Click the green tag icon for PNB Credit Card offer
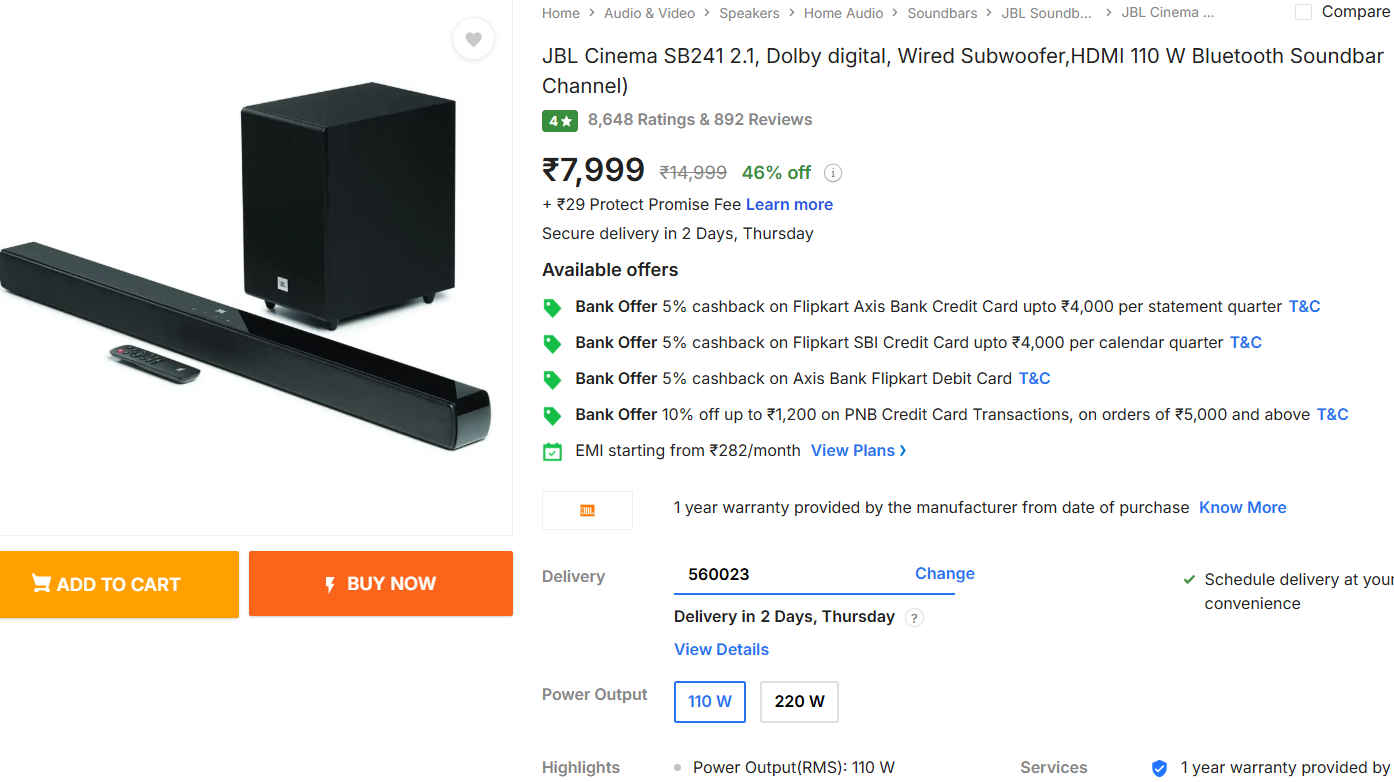Viewport: 1394px width, 782px height. (x=552, y=416)
